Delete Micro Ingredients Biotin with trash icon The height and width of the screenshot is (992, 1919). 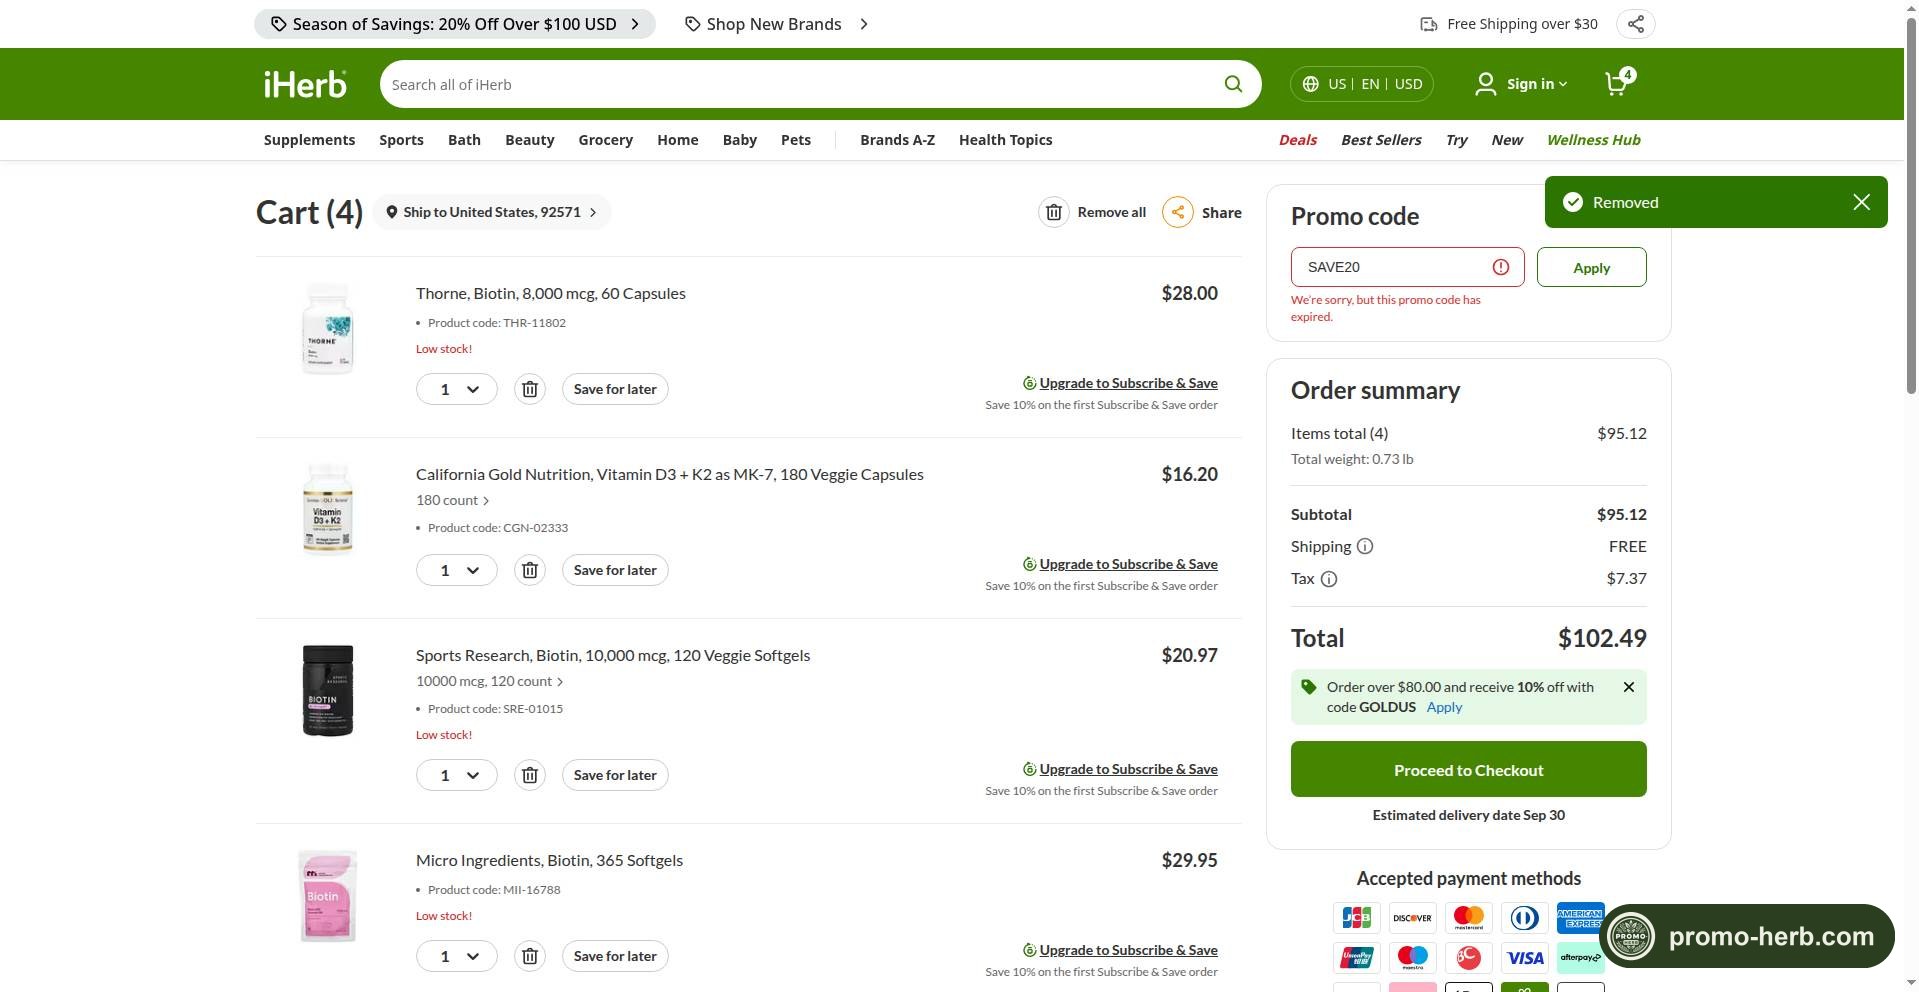[x=530, y=956]
